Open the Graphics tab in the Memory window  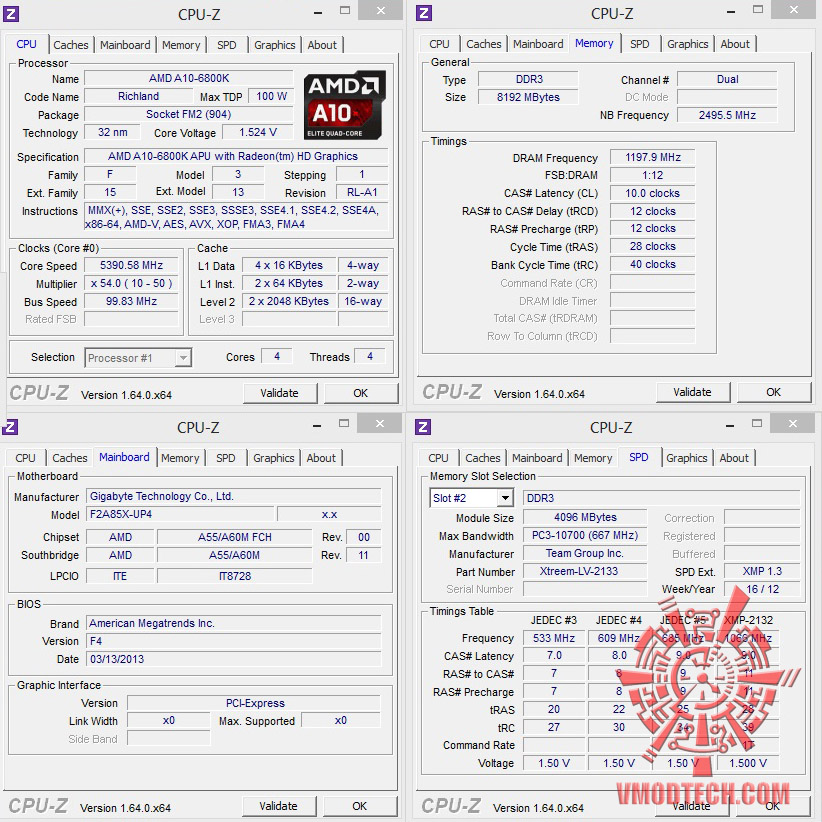[x=688, y=44]
